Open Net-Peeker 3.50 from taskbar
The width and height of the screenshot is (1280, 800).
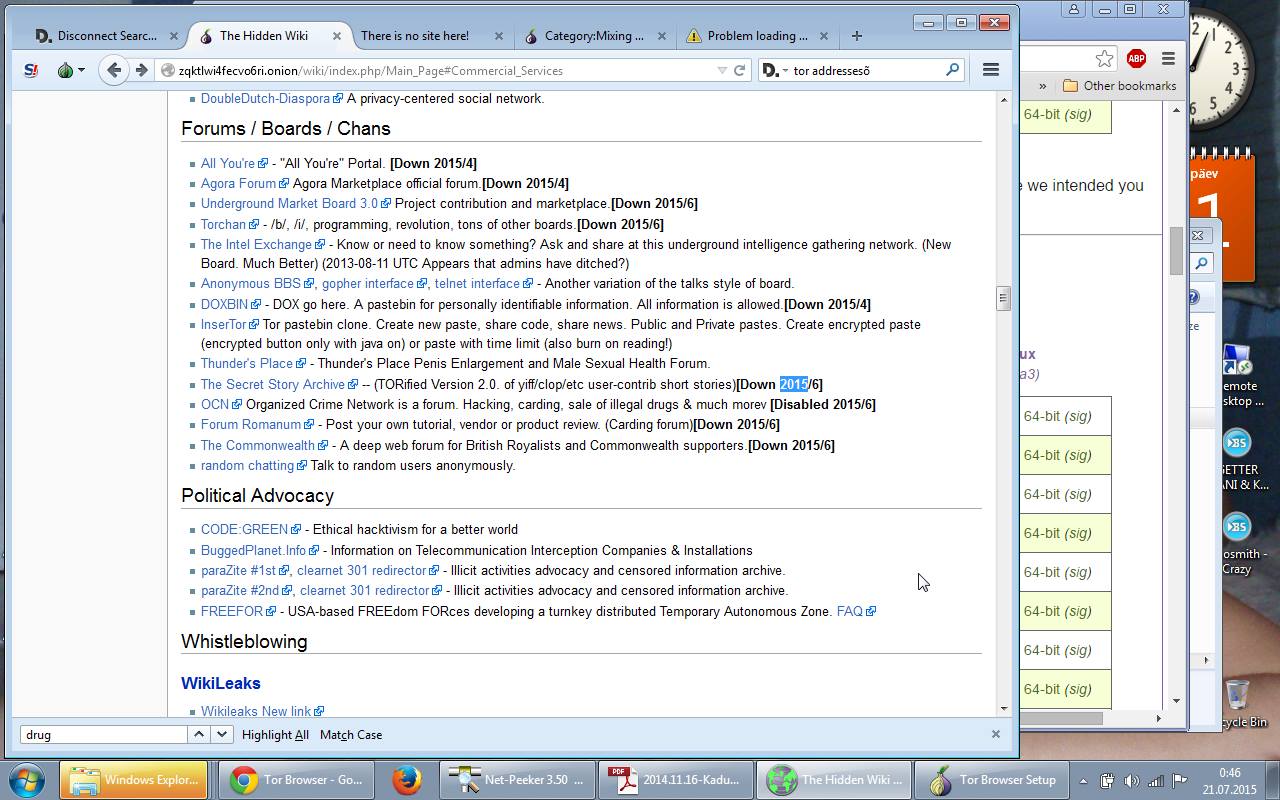(x=518, y=780)
